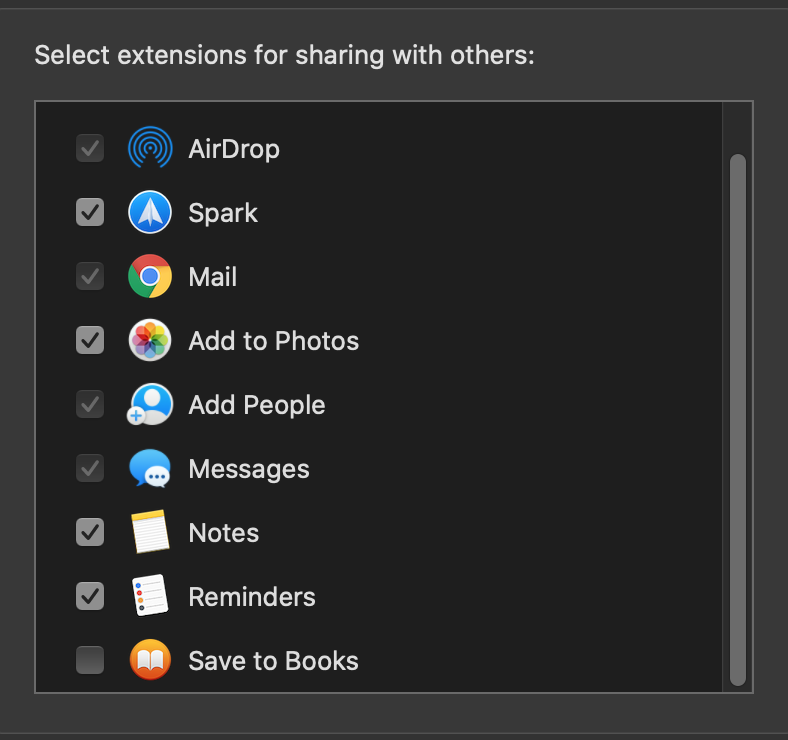Click the Add People contact icon
The image size is (788, 740).
click(150, 404)
